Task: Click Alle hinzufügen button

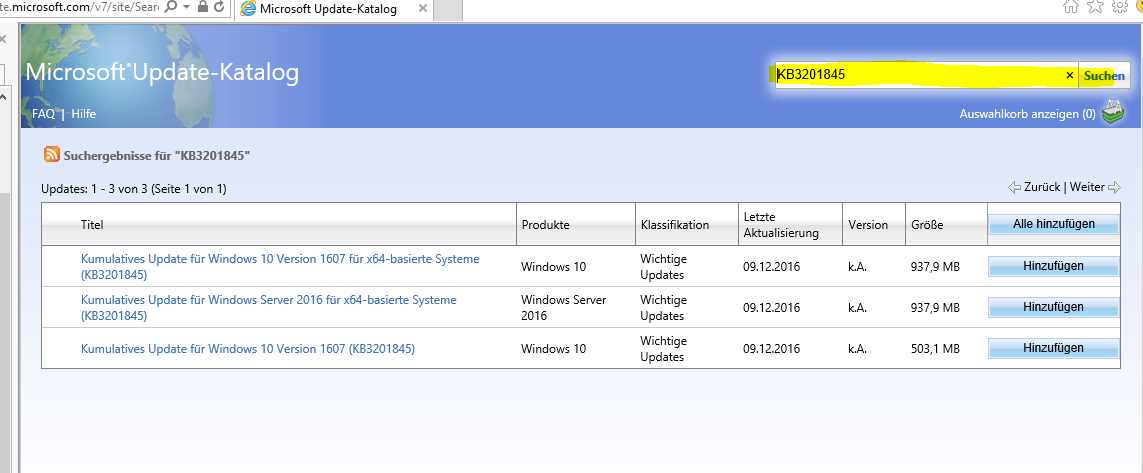Action: point(1053,224)
